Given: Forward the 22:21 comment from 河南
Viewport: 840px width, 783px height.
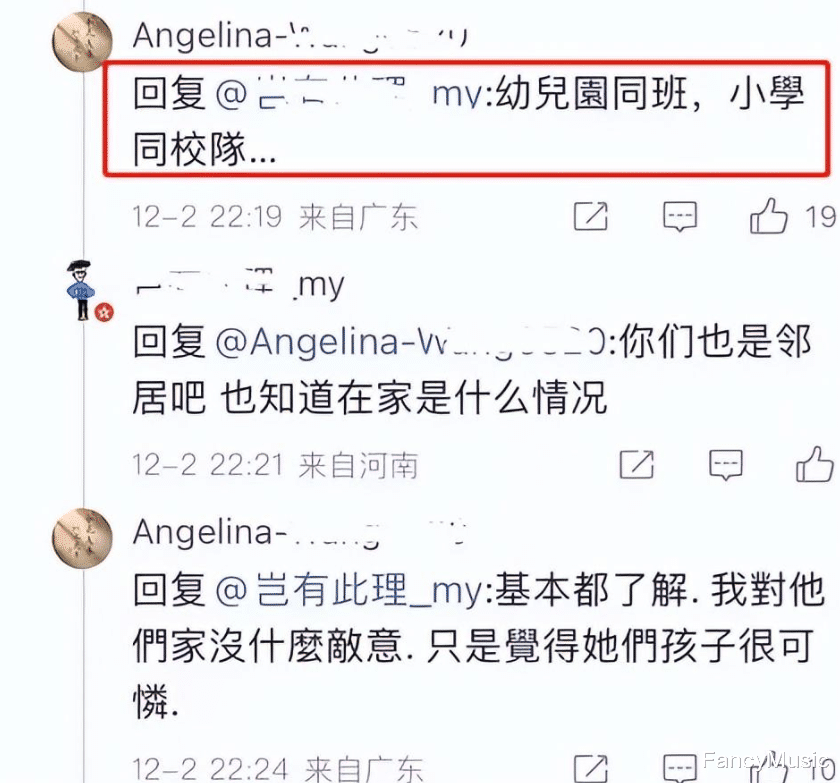Looking at the screenshot, I should pyautogui.click(x=637, y=464).
